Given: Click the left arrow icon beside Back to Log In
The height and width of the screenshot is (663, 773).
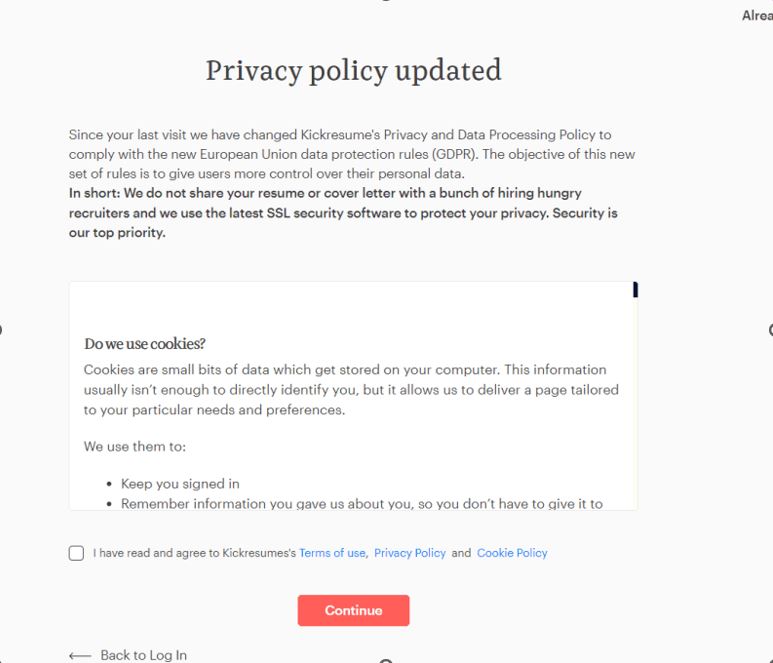Looking at the screenshot, I should [80, 656].
